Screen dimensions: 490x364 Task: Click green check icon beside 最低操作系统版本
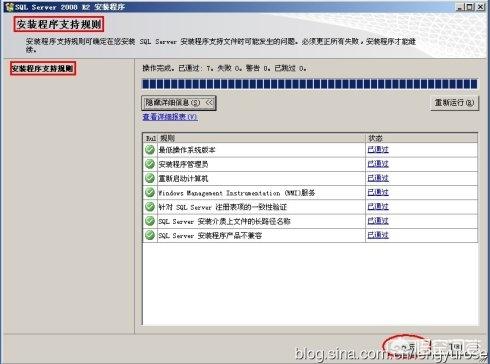[150, 150]
